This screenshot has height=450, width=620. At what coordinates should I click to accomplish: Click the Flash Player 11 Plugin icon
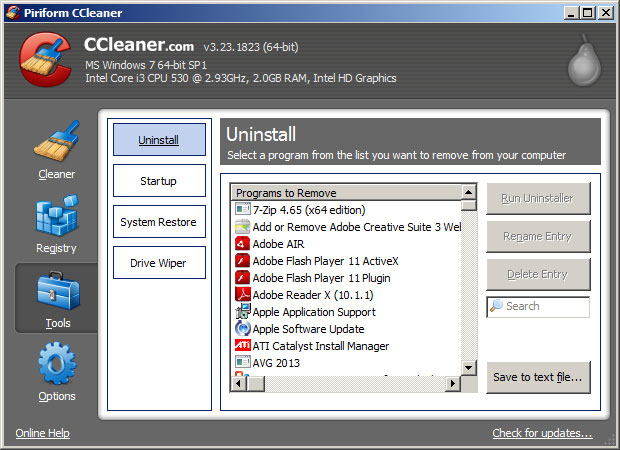[x=242, y=277]
